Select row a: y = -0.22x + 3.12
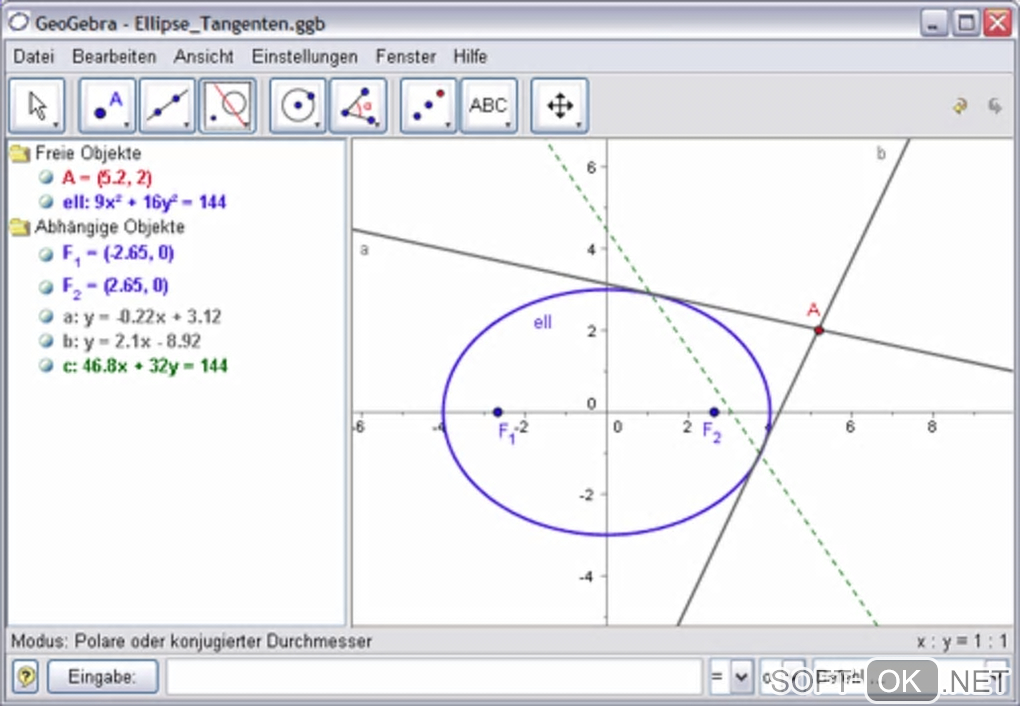The width and height of the screenshot is (1020, 706). [142, 317]
